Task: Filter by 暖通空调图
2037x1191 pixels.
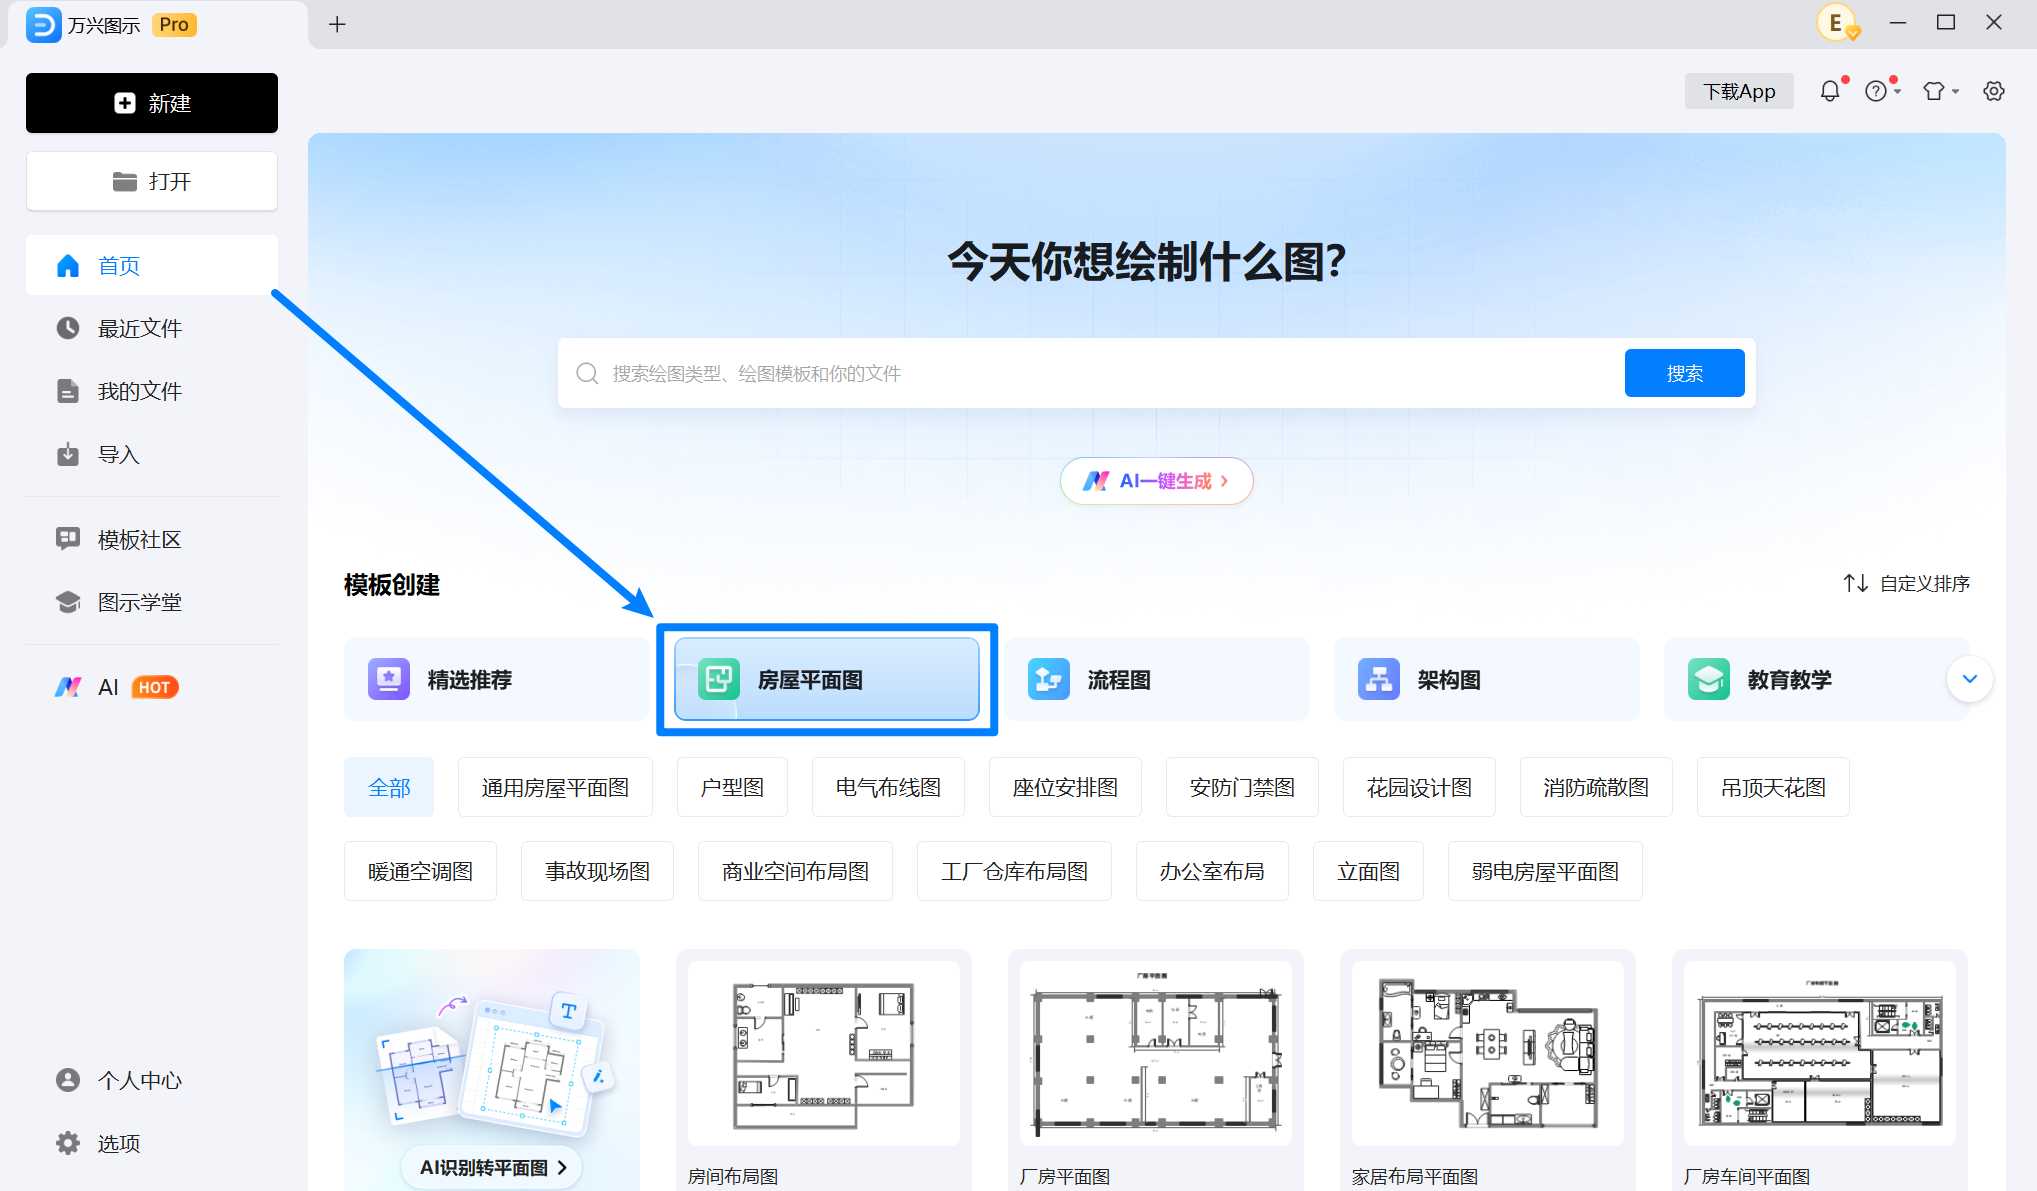Action: pos(420,871)
